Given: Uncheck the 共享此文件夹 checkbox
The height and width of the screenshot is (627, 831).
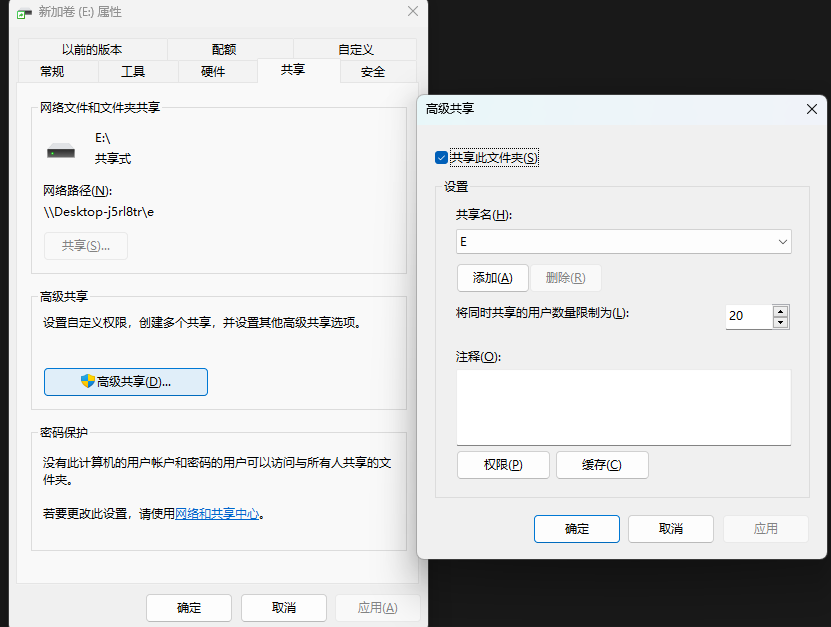Looking at the screenshot, I should 441,157.
